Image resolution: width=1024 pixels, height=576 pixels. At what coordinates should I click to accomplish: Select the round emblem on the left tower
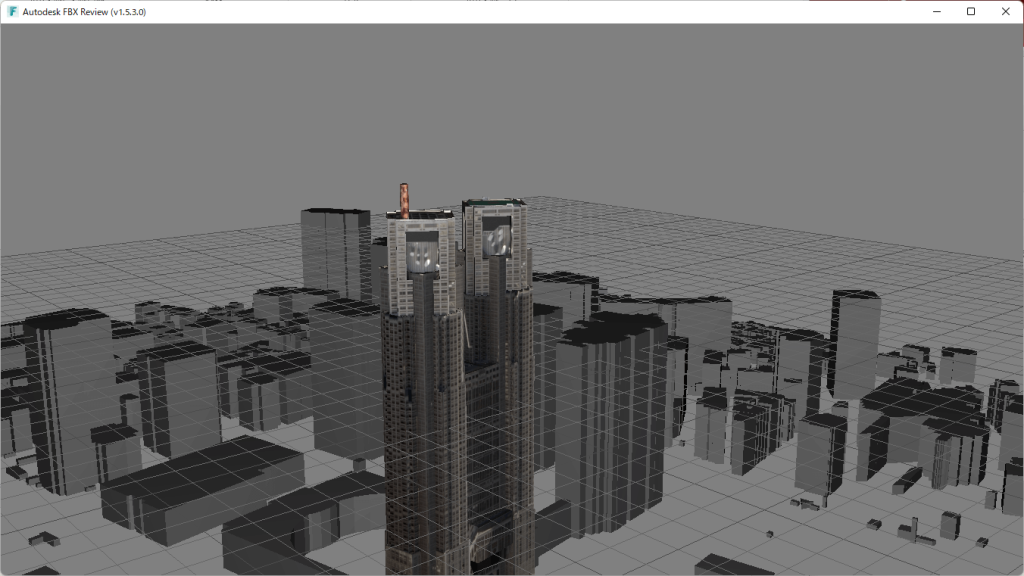[426, 255]
